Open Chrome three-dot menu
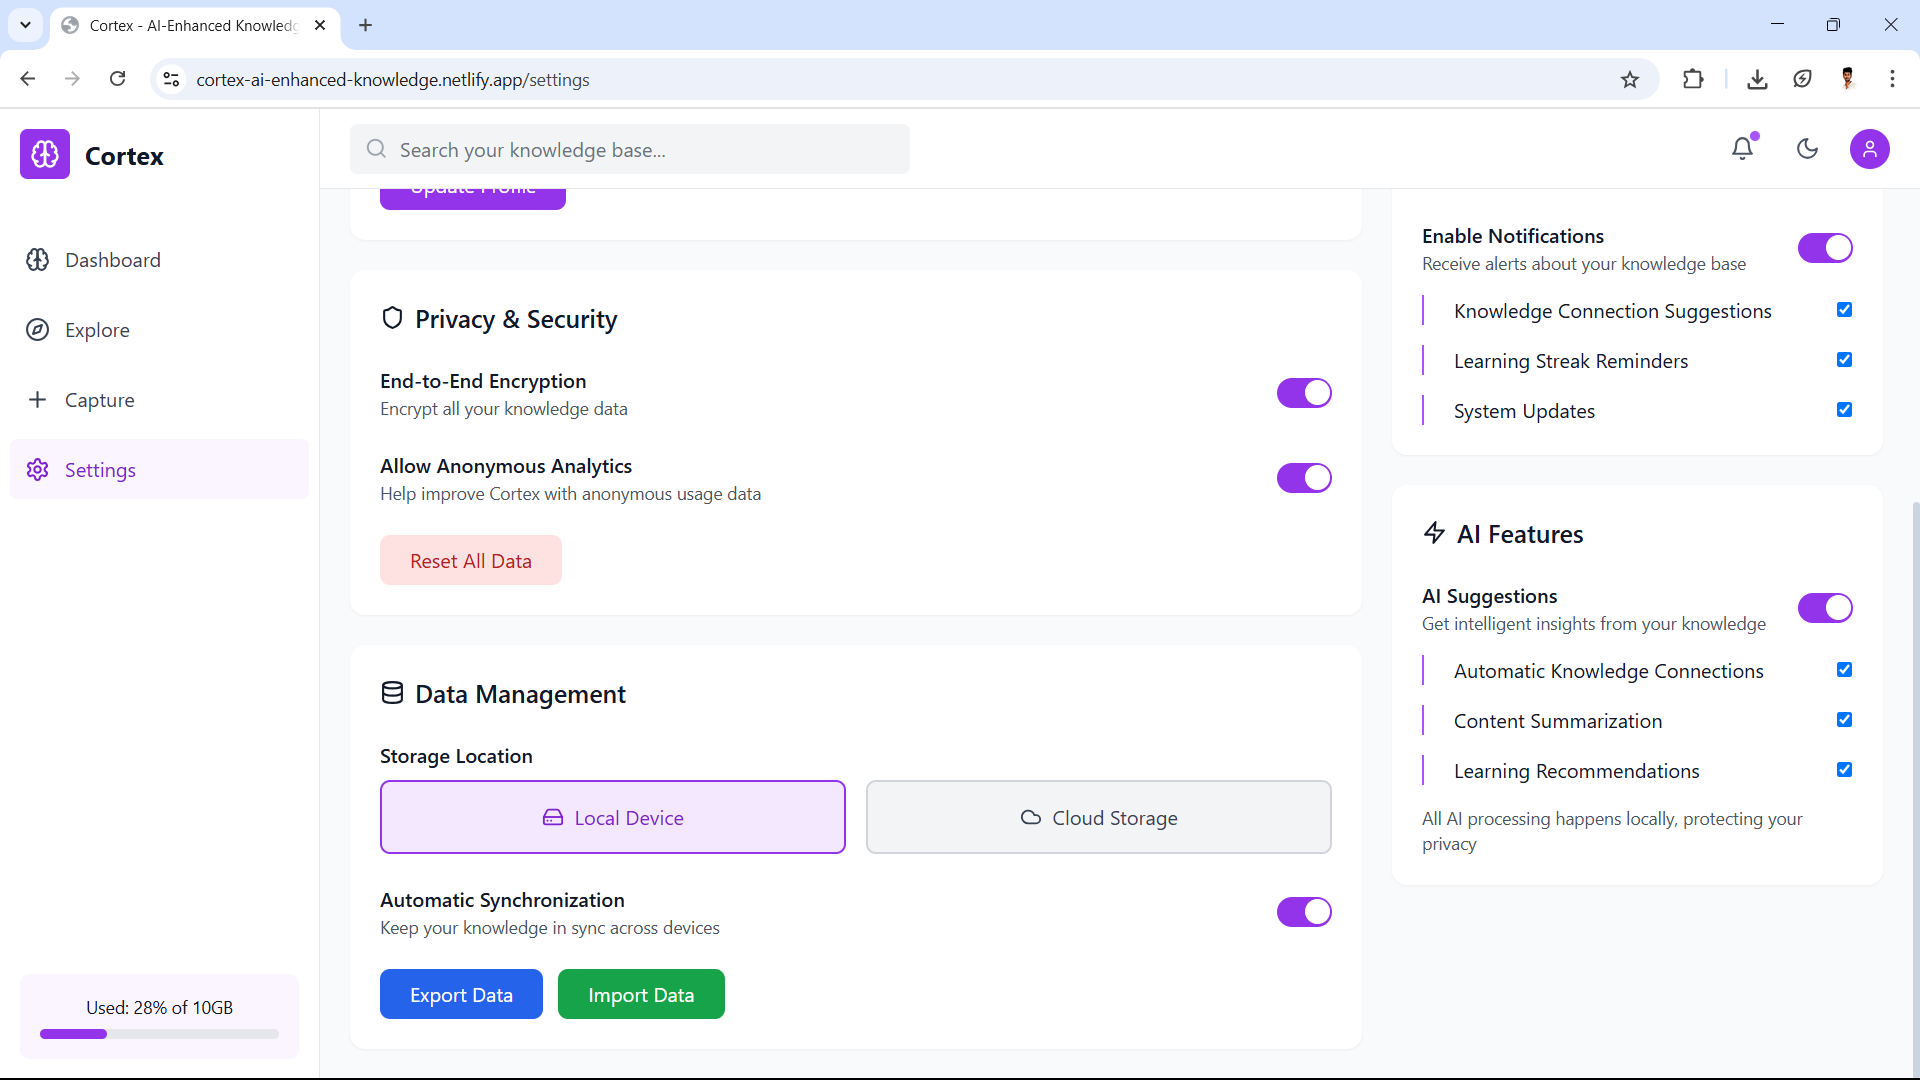The width and height of the screenshot is (1920, 1080). coord(1892,79)
